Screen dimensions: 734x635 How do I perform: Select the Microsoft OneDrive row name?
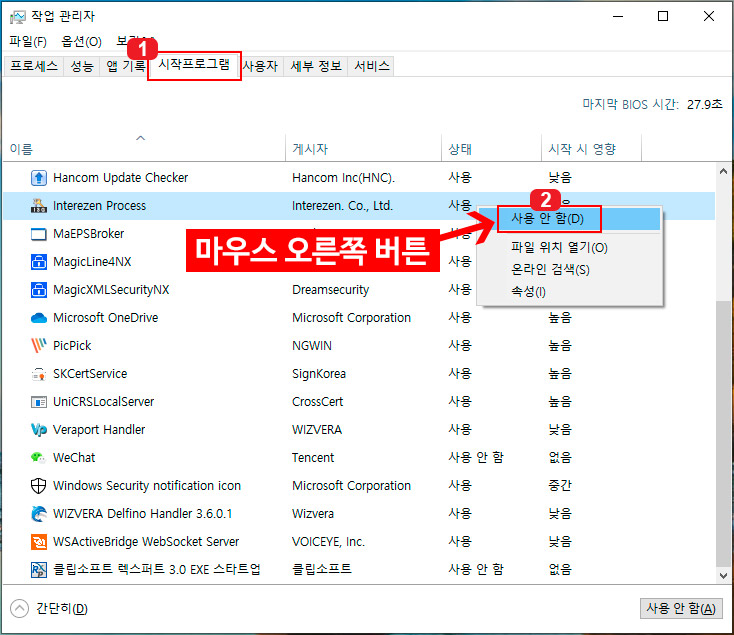pos(105,318)
